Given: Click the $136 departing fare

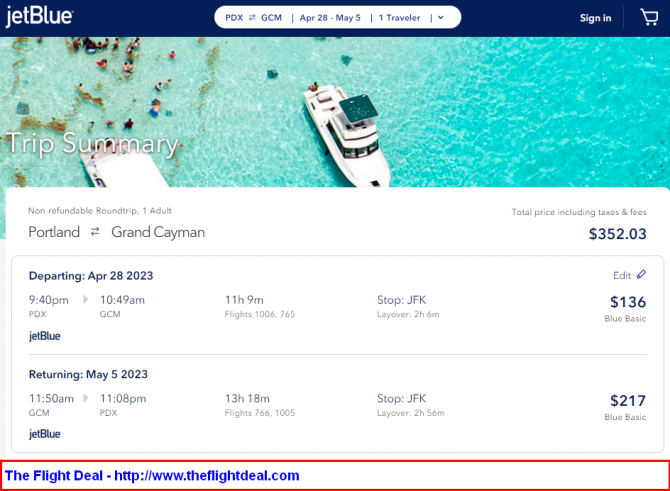Looking at the screenshot, I should pos(628,302).
